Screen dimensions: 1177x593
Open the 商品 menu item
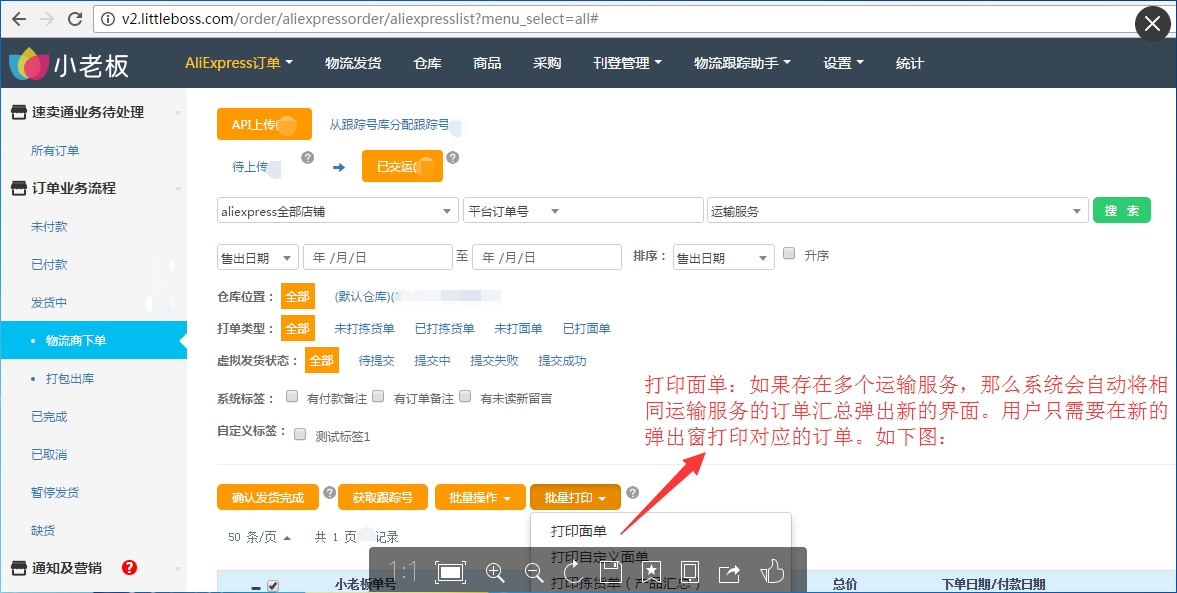(487, 63)
